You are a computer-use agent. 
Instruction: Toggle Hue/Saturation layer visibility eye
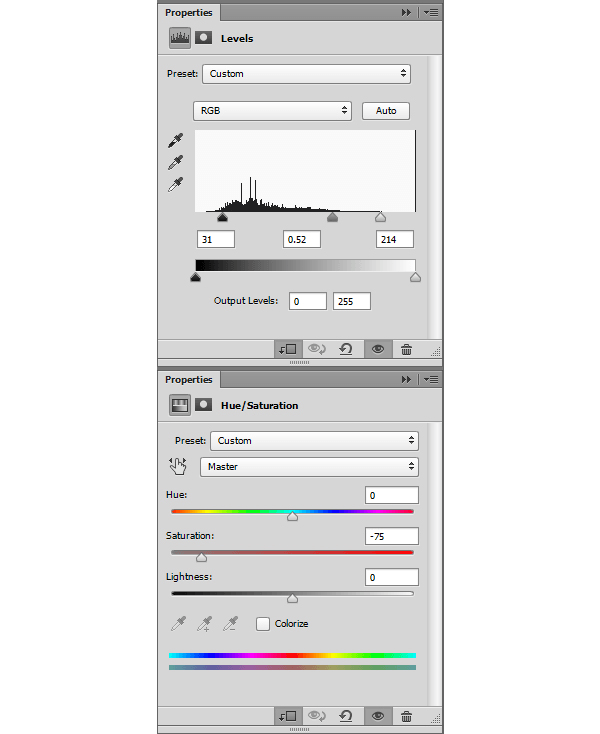378,716
